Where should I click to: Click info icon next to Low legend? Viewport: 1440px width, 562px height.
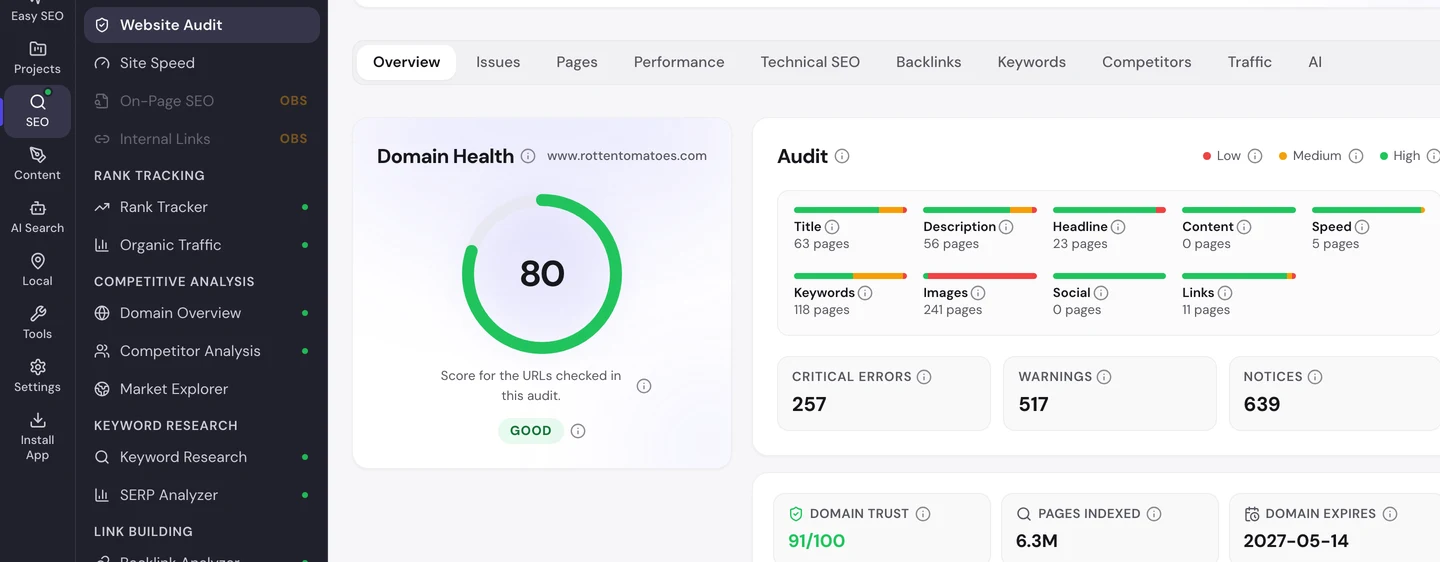(1255, 156)
